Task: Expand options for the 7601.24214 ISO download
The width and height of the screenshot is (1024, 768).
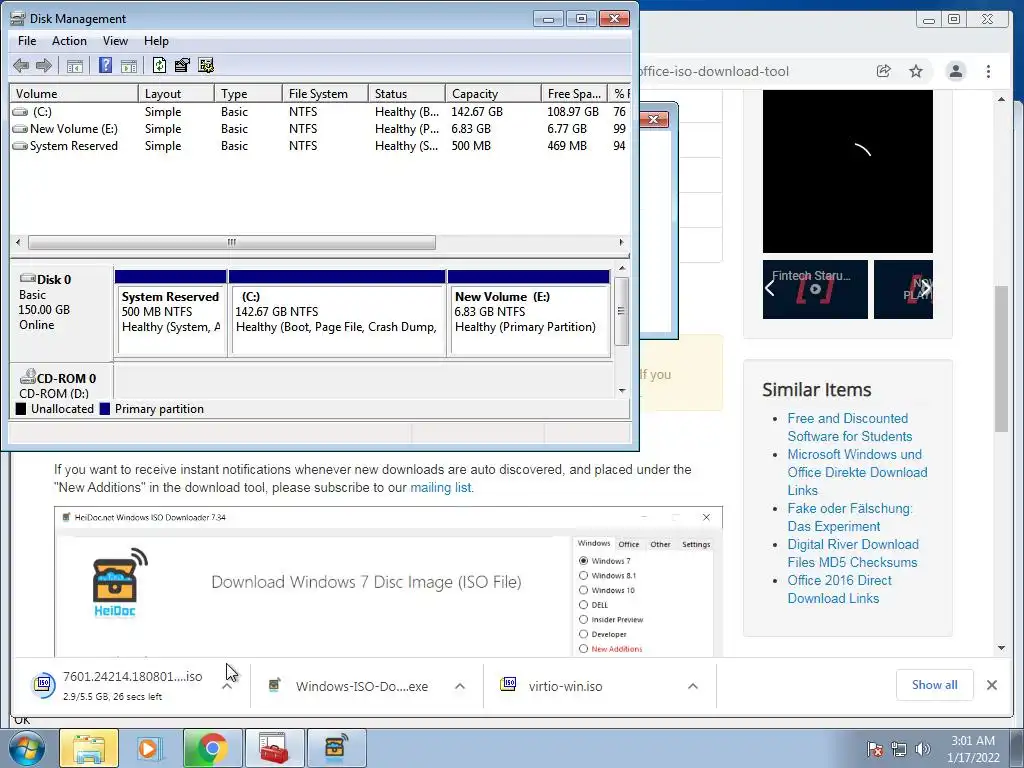Action: pyautogui.click(x=227, y=686)
